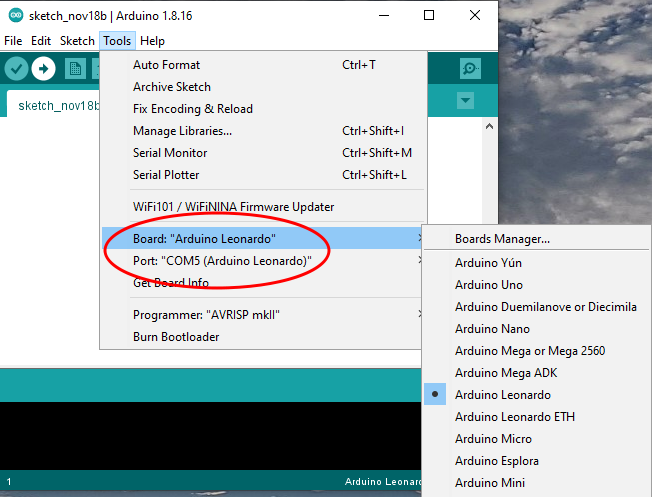652x497 pixels.
Task: Open the tab options dropdown arrow
Action: tap(465, 100)
